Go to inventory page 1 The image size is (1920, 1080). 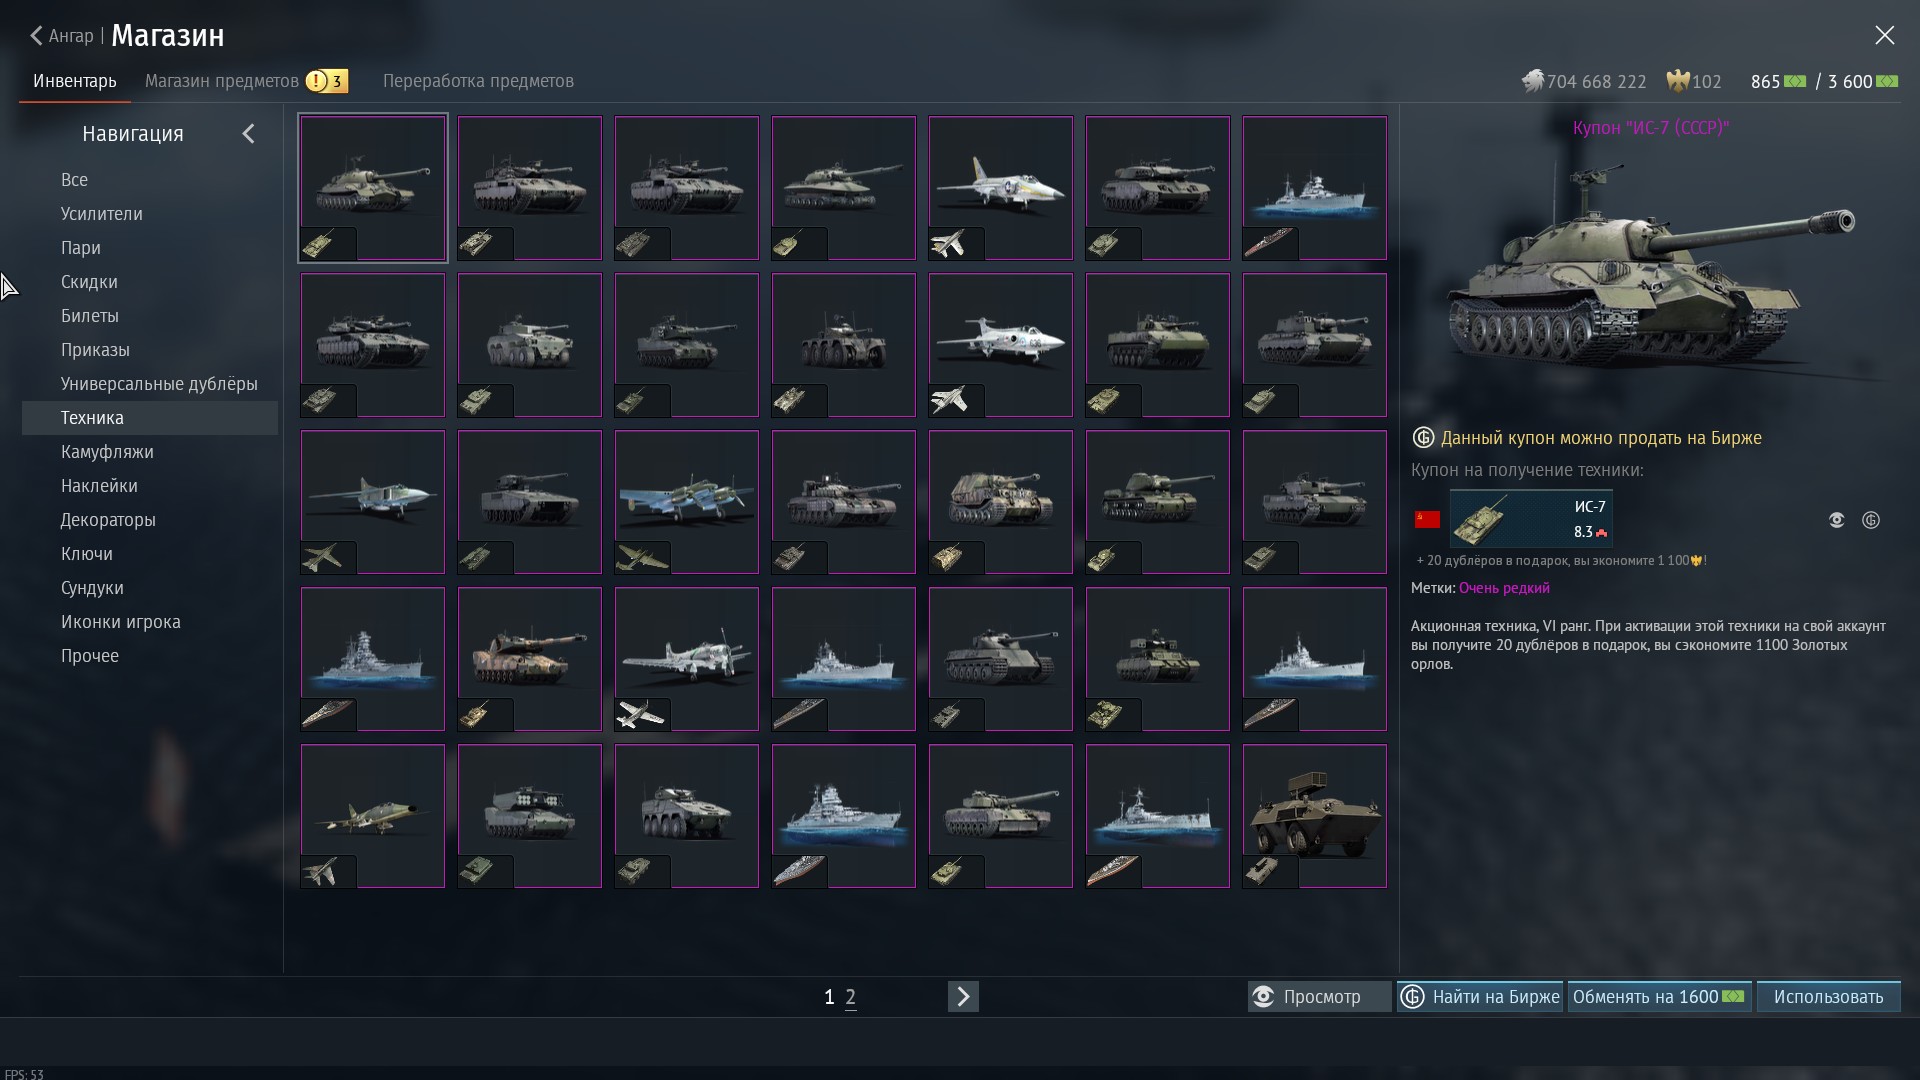pyautogui.click(x=829, y=997)
